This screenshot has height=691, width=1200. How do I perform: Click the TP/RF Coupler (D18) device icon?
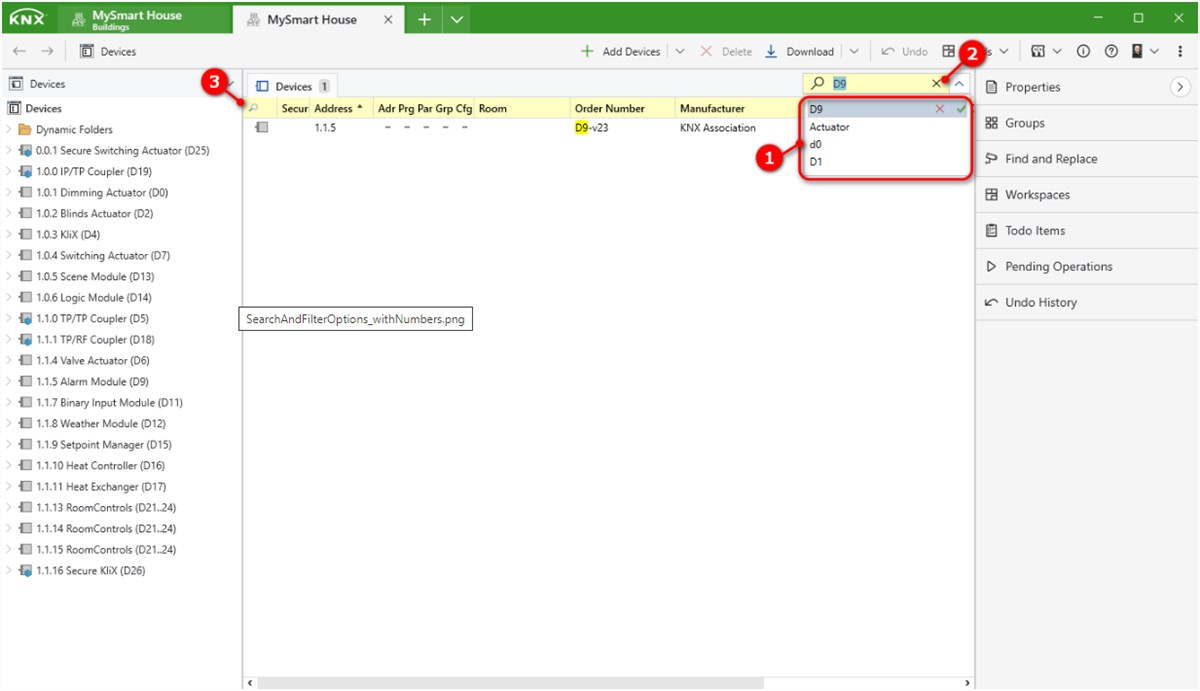click(x=26, y=340)
